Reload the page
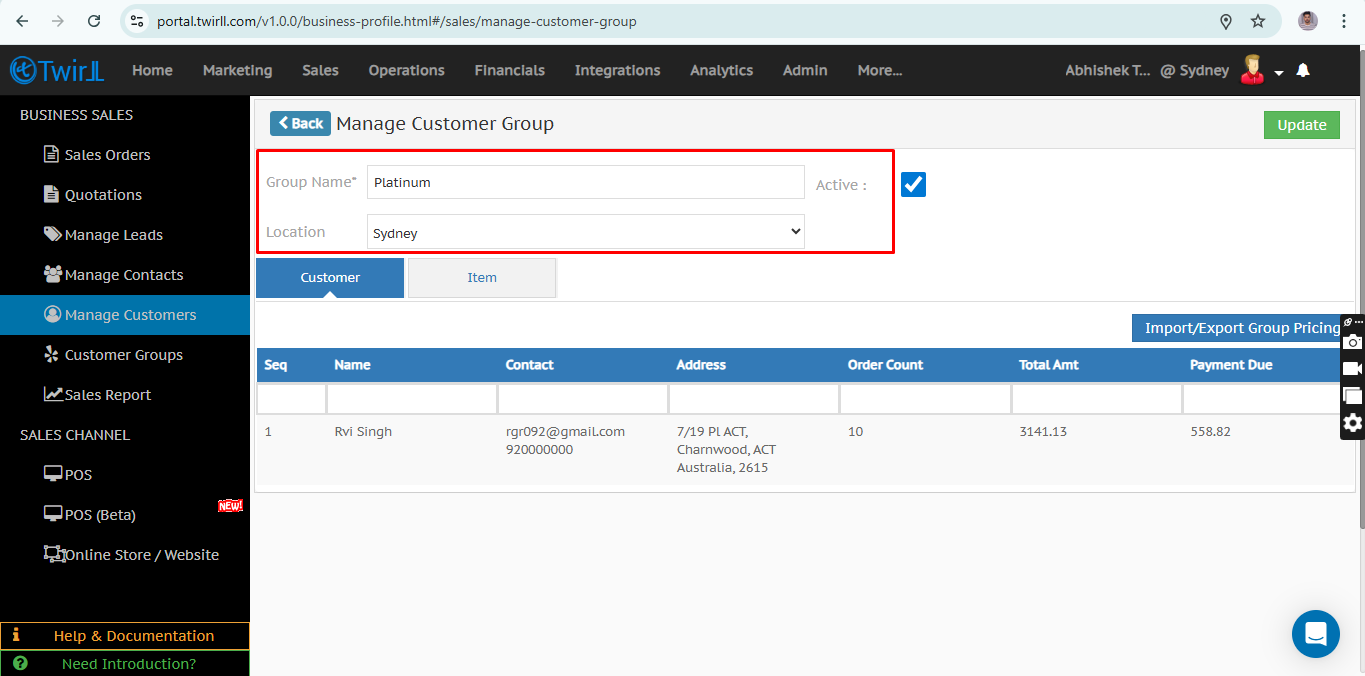The image size is (1365, 676). 94,21
